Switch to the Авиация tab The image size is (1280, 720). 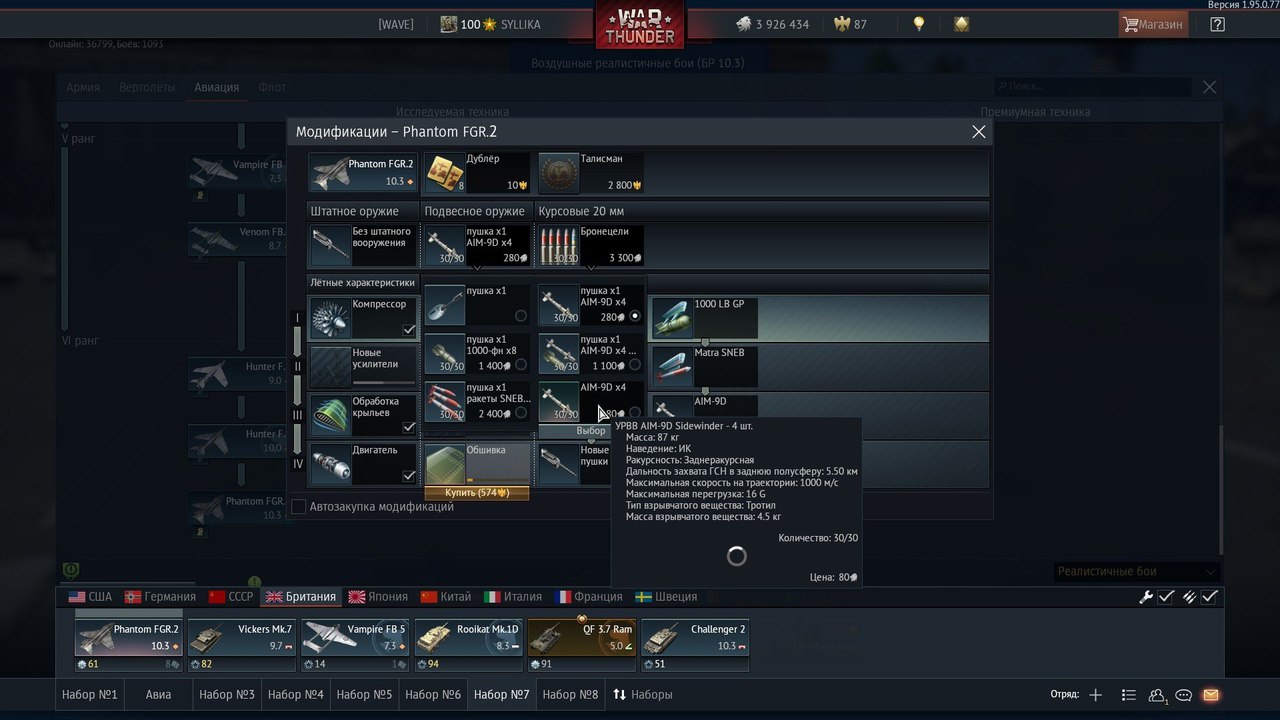click(217, 87)
